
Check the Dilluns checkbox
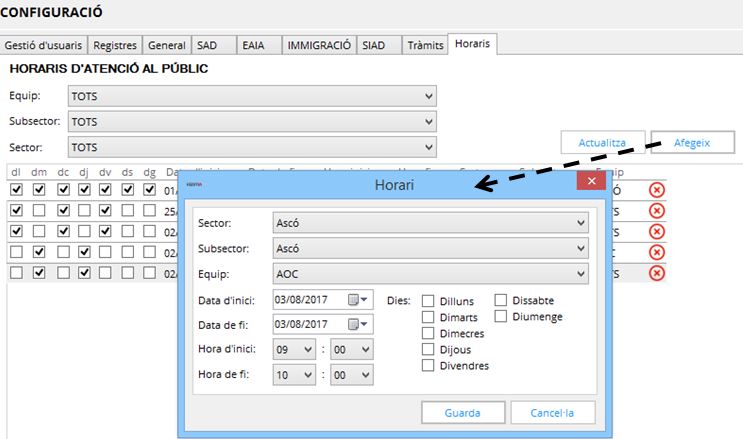coord(429,301)
